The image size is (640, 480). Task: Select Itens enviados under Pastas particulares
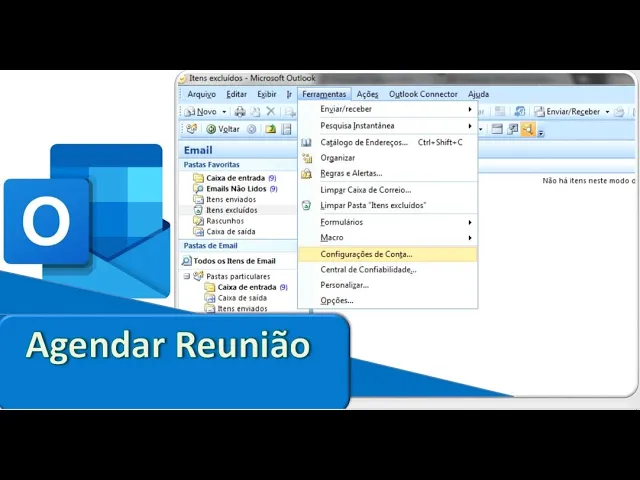pos(236,309)
